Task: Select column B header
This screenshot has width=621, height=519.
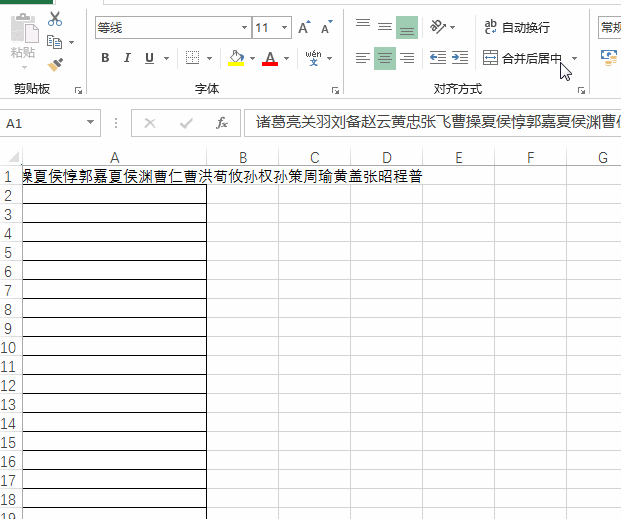Action: (243, 158)
